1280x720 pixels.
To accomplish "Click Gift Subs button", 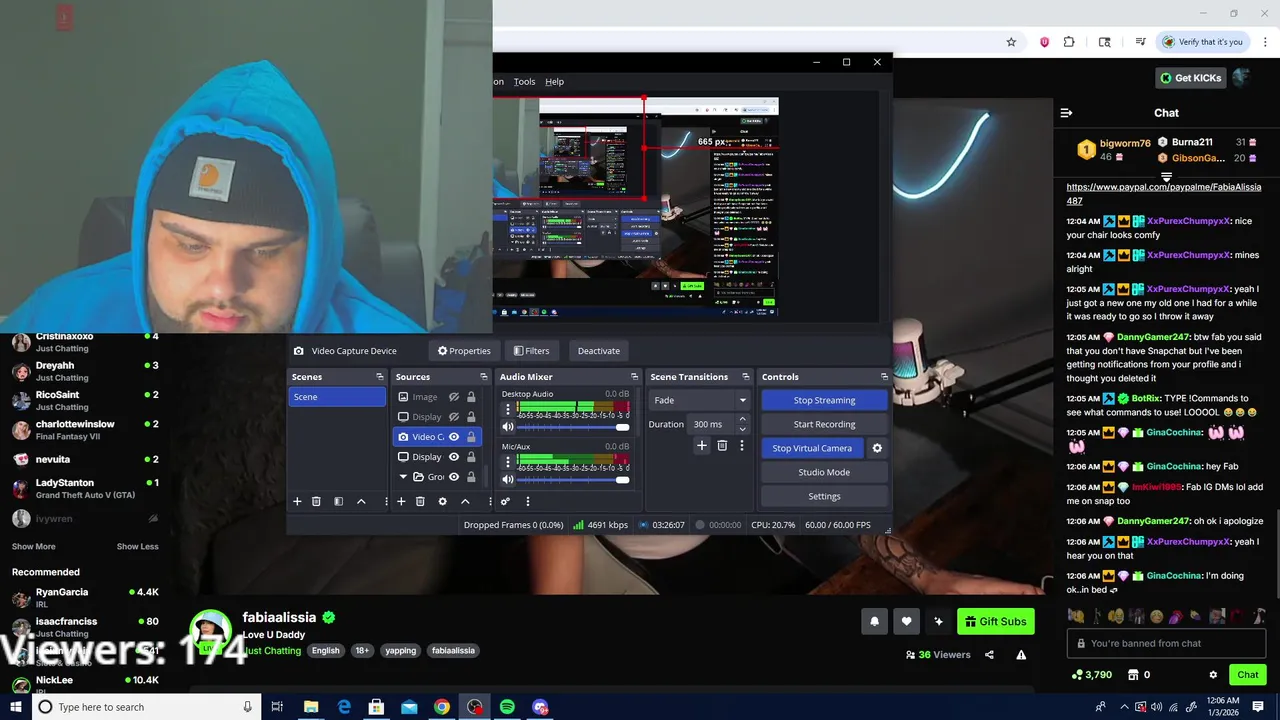I will tap(995, 622).
